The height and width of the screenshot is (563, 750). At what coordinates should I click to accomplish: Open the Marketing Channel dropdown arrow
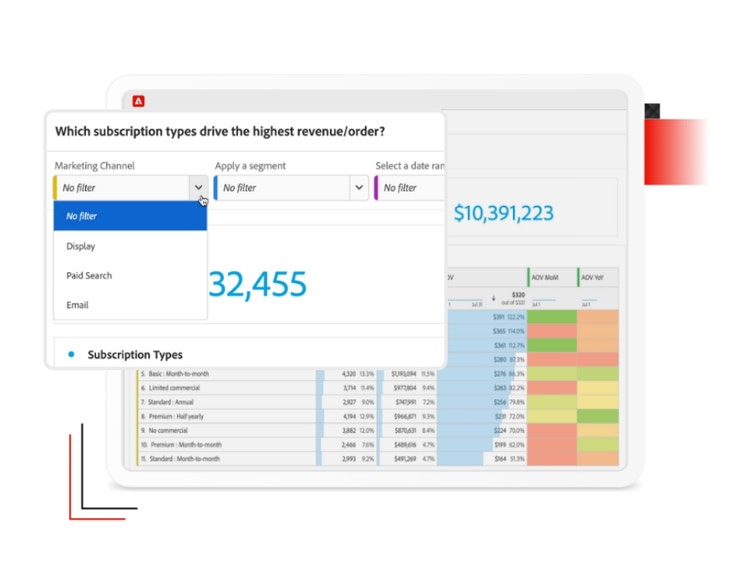pos(197,187)
